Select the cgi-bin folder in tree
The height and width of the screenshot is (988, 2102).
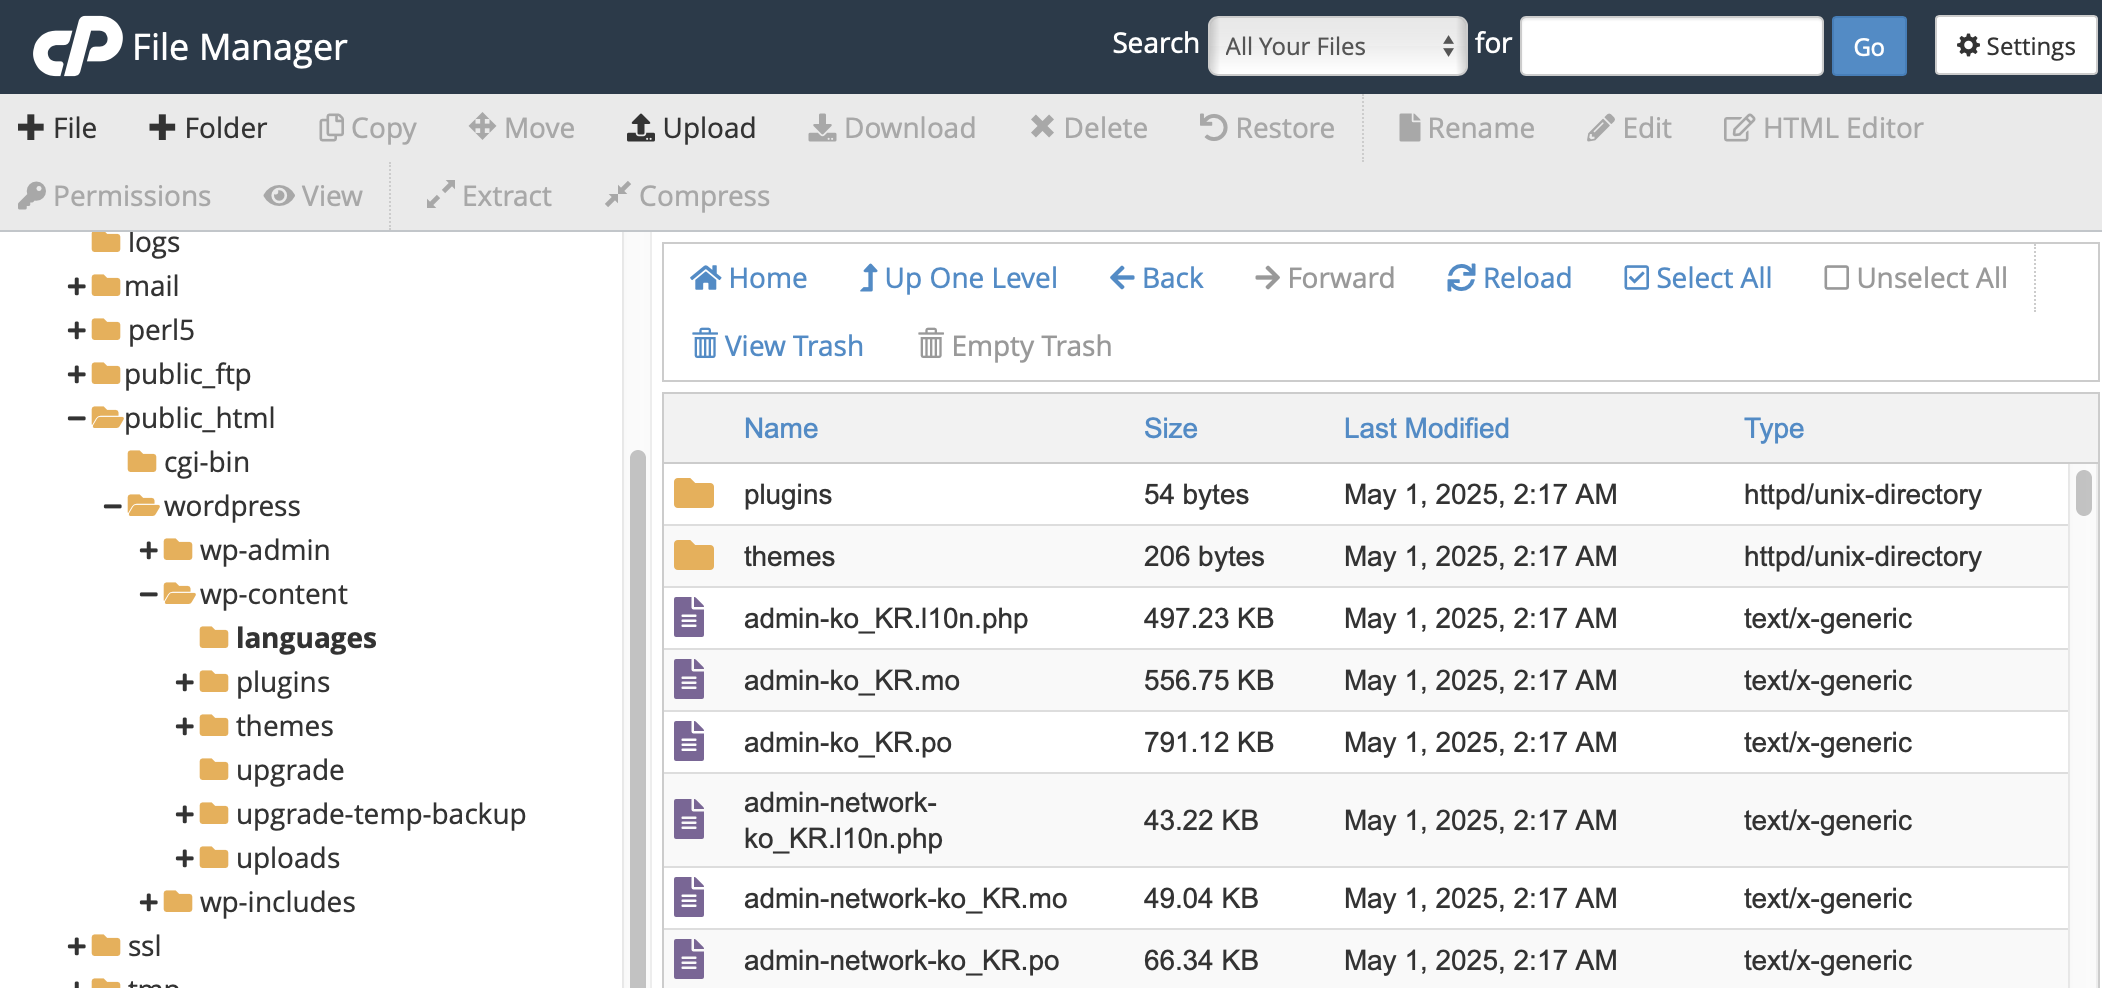(206, 462)
